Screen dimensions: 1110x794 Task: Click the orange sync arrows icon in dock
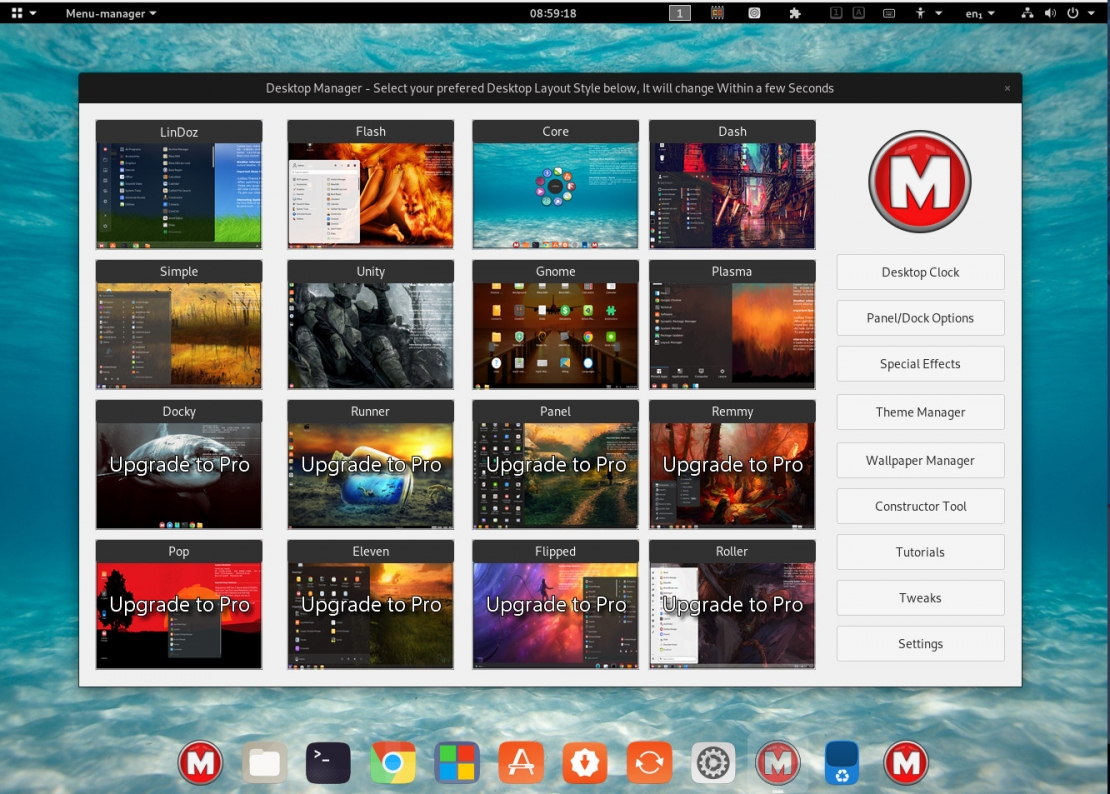pyautogui.click(x=649, y=762)
